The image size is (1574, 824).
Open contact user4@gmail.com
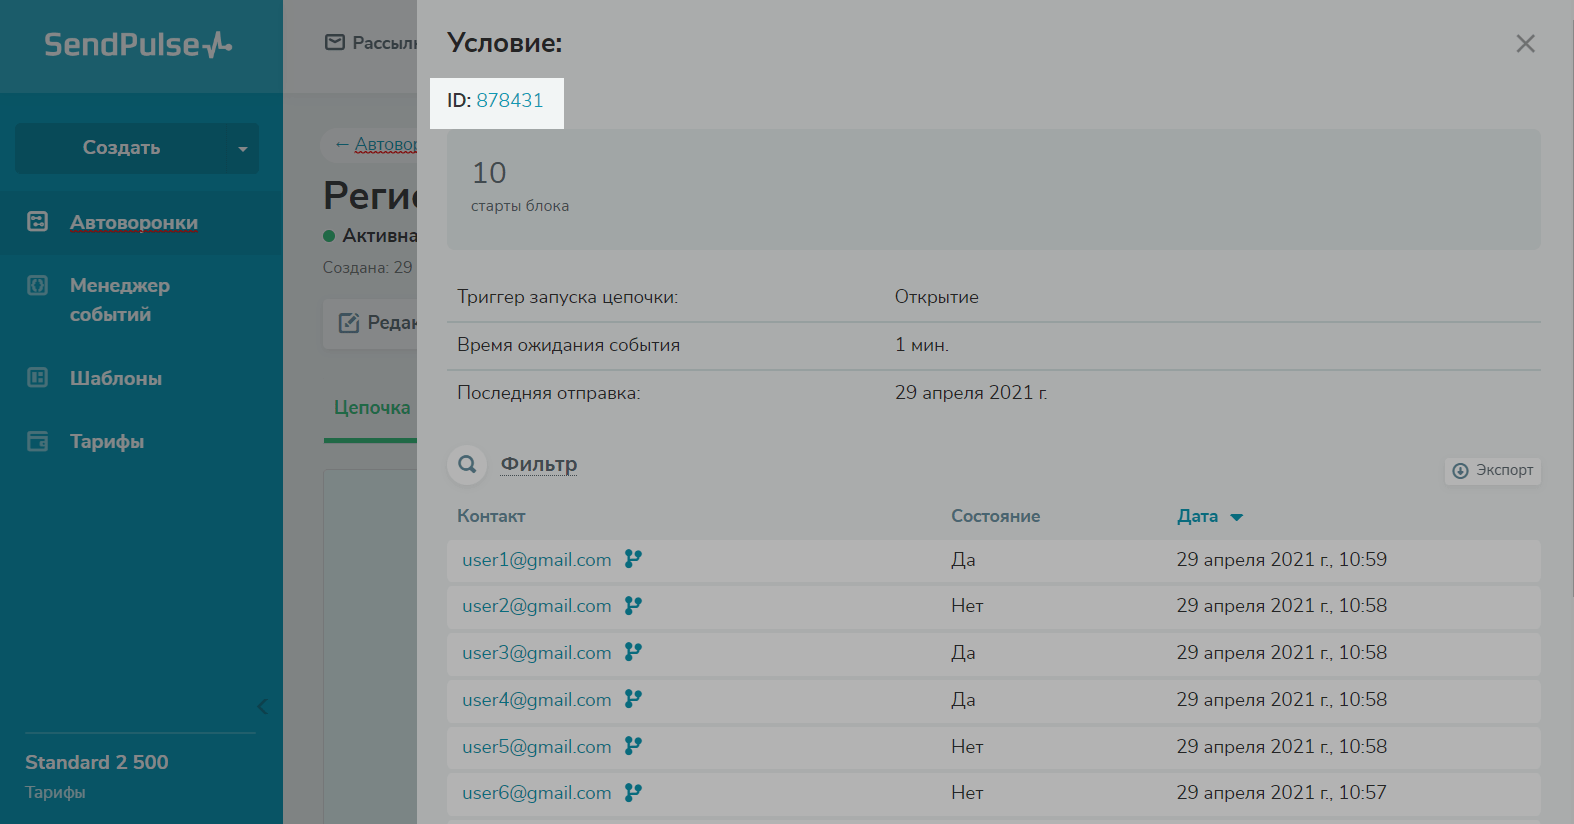click(x=536, y=700)
